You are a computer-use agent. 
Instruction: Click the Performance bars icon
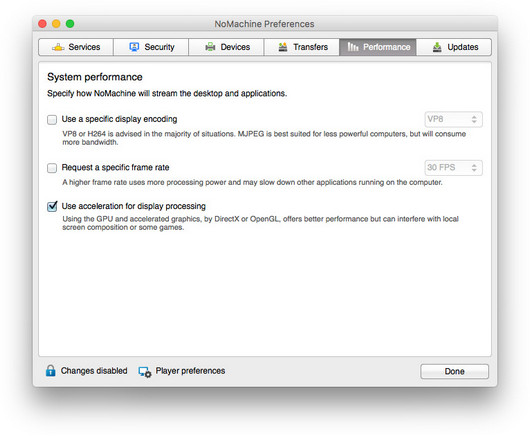coord(353,47)
